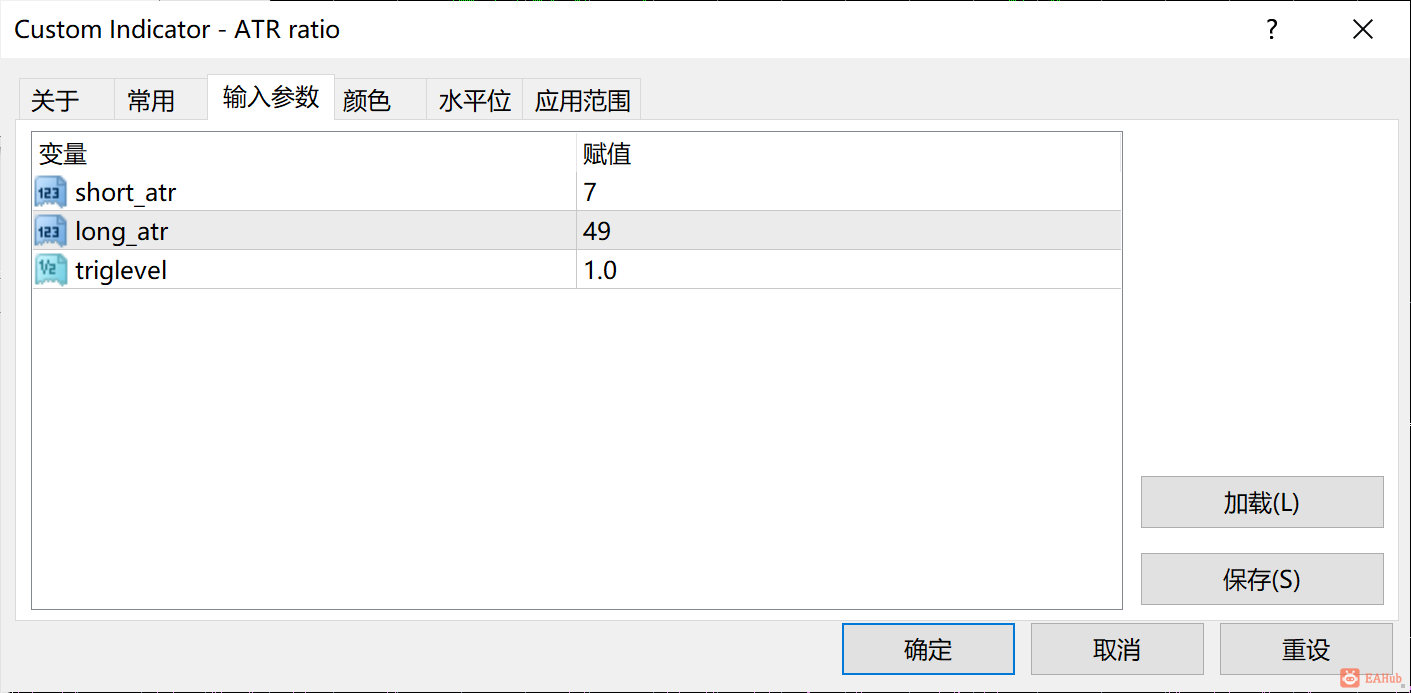Select the 输入参数 tab

(271, 97)
